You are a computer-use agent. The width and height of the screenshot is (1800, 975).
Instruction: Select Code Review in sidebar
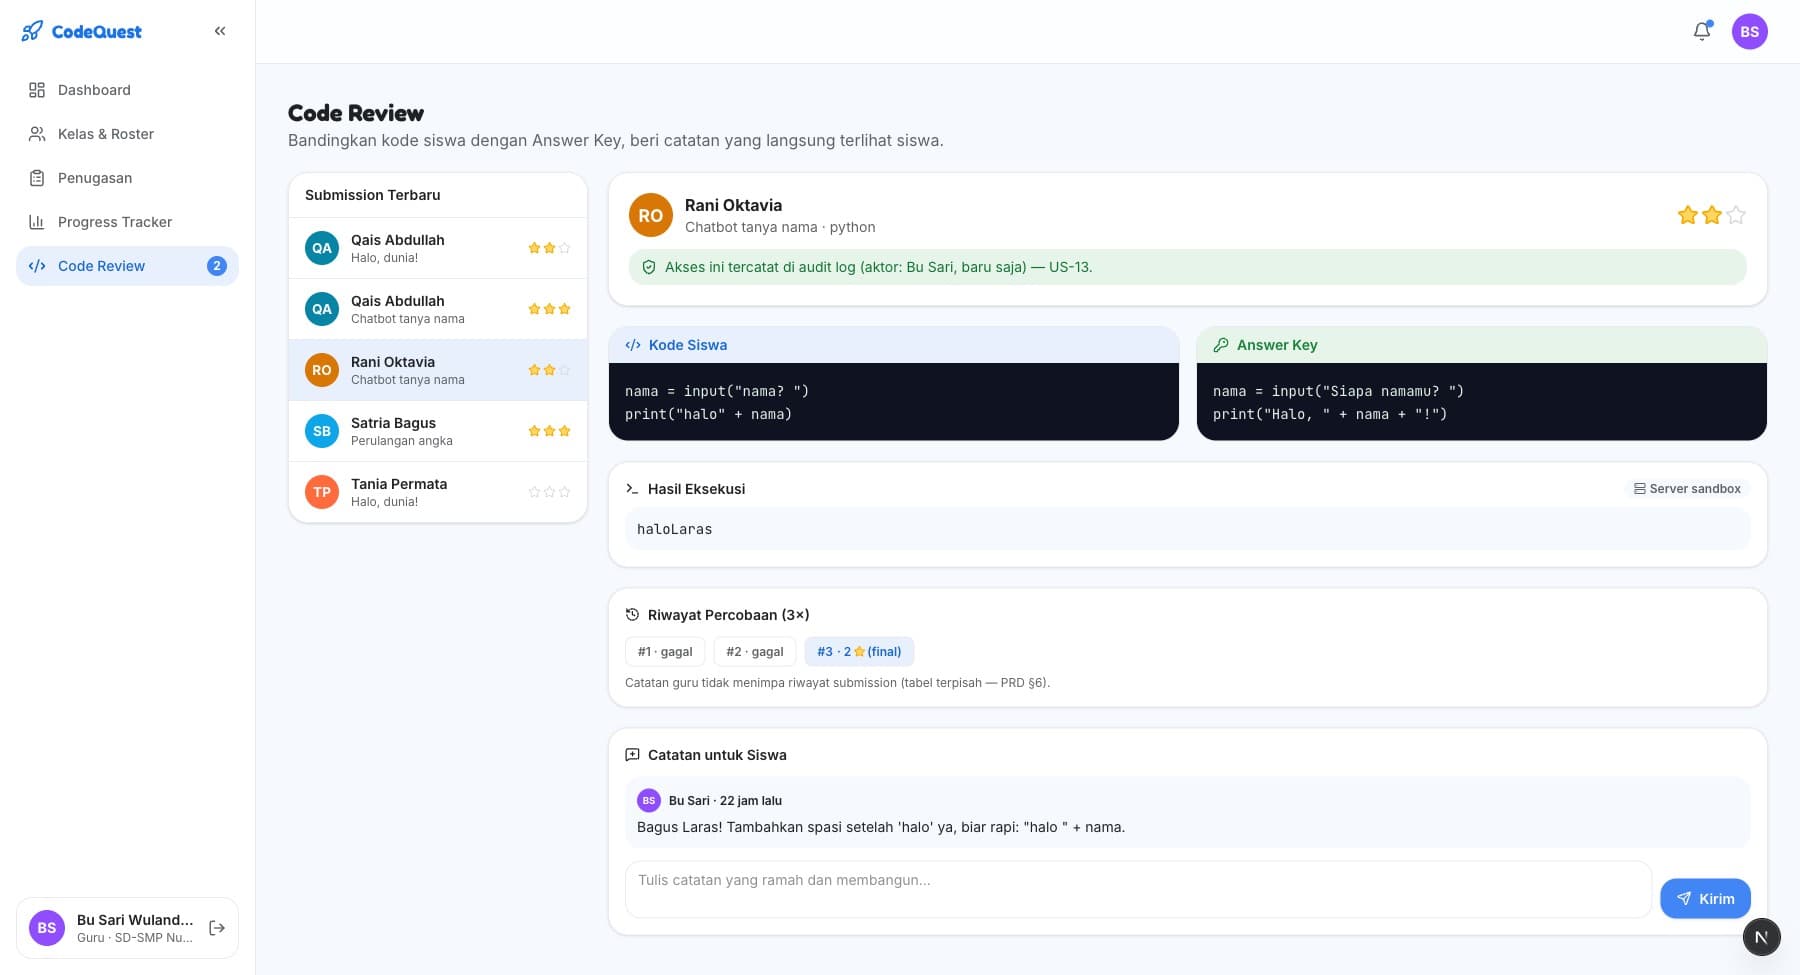coord(127,266)
